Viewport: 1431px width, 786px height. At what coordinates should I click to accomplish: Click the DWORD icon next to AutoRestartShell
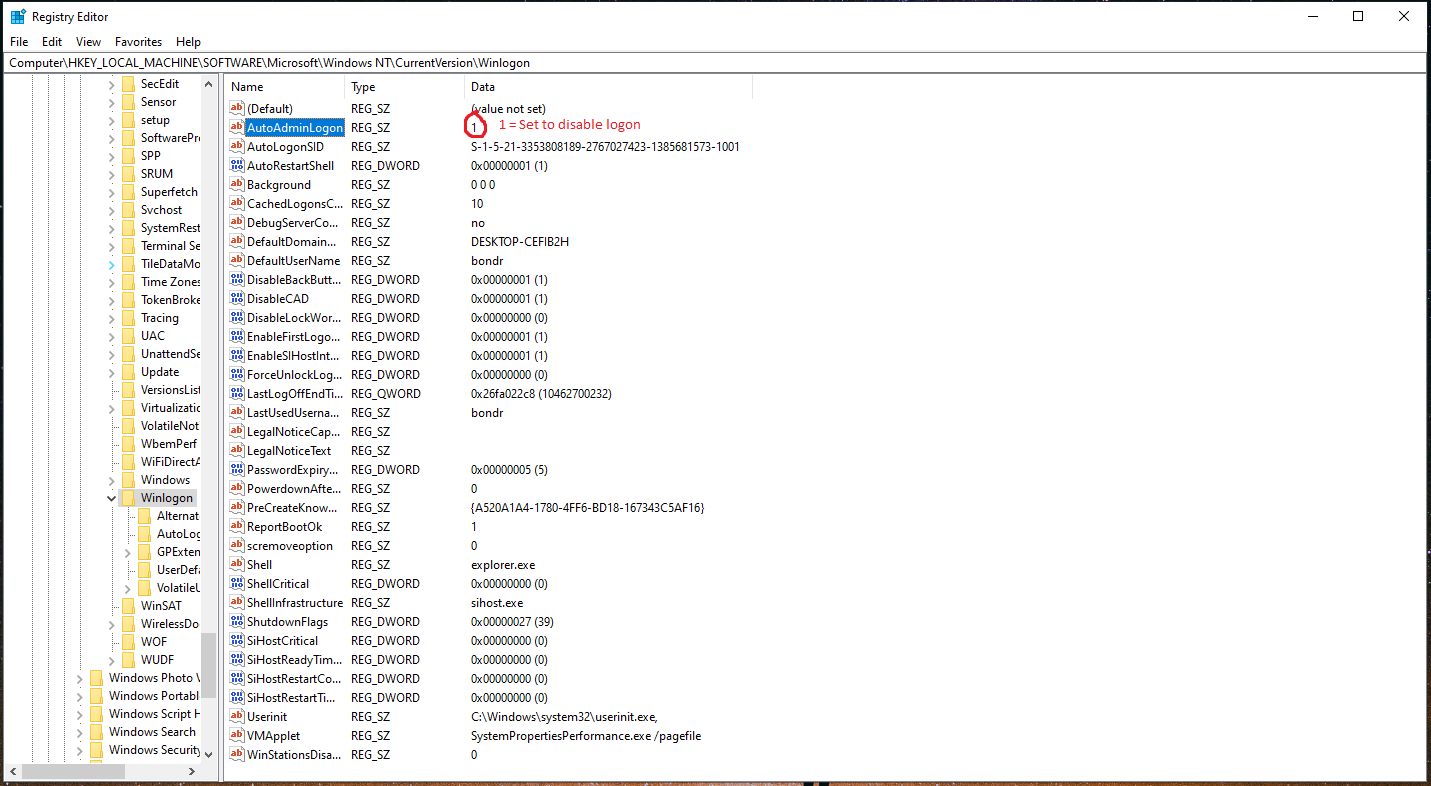(x=234, y=165)
